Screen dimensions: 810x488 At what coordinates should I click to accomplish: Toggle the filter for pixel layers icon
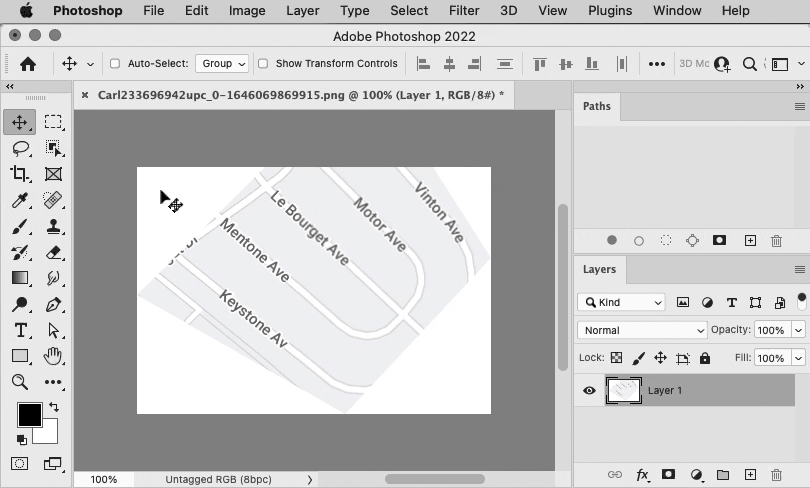[x=682, y=303]
